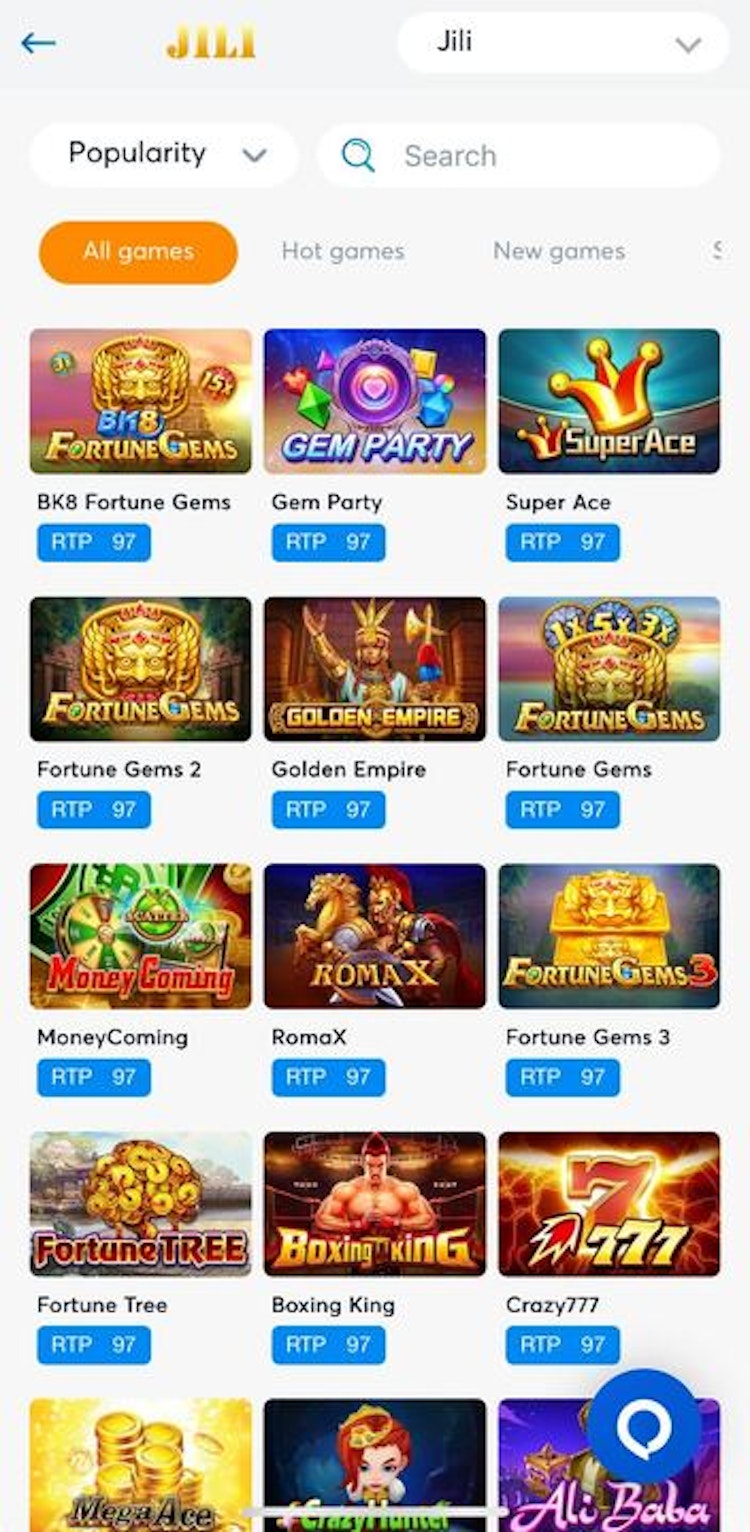
Task: Open the MoneyComing game thumbnail
Action: click(141, 936)
